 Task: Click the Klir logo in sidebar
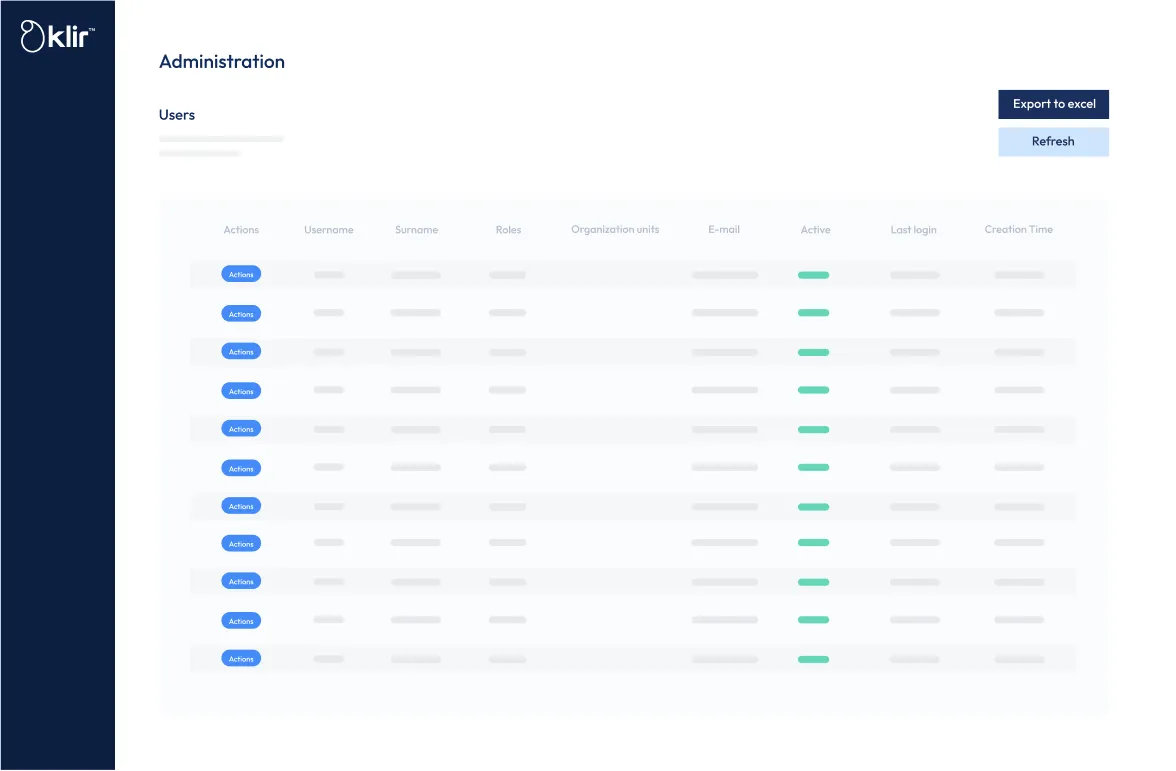[x=58, y=38]
